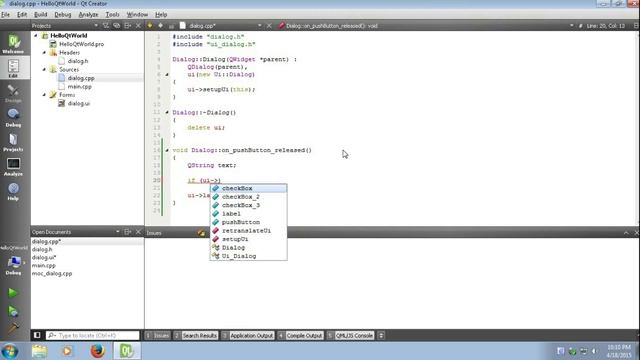Choose checkBox_2 from the completion list

249,197
